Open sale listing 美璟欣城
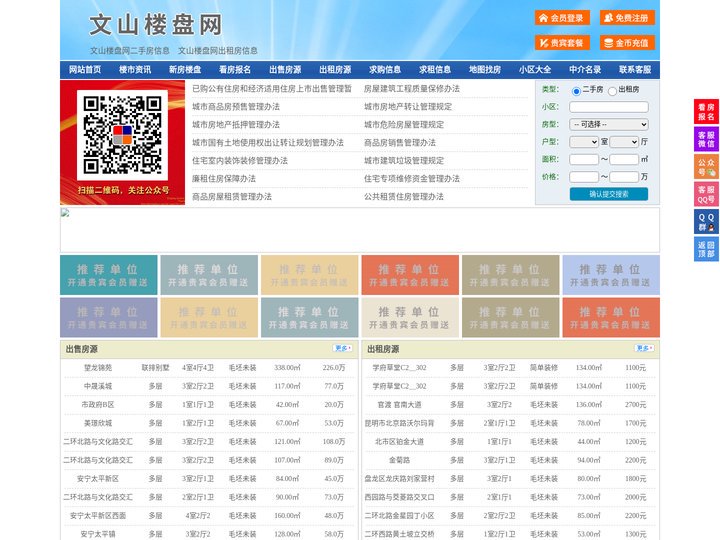 click(x=98, y=423)
